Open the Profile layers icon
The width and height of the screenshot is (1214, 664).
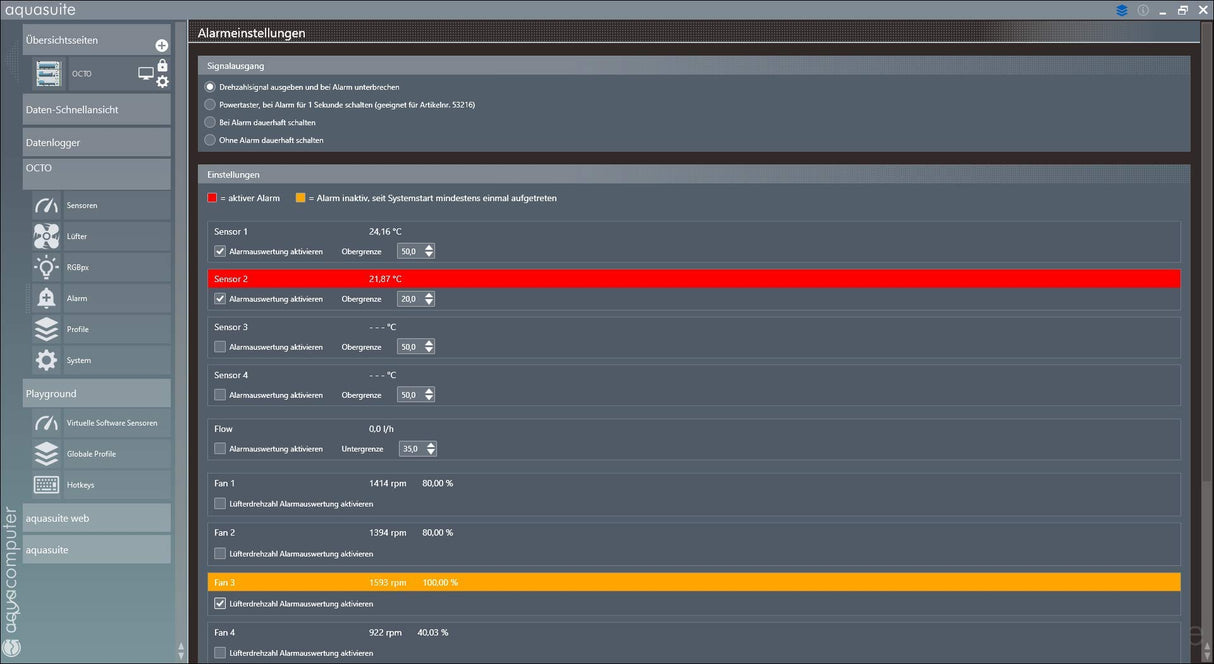[x=46, y=329]
